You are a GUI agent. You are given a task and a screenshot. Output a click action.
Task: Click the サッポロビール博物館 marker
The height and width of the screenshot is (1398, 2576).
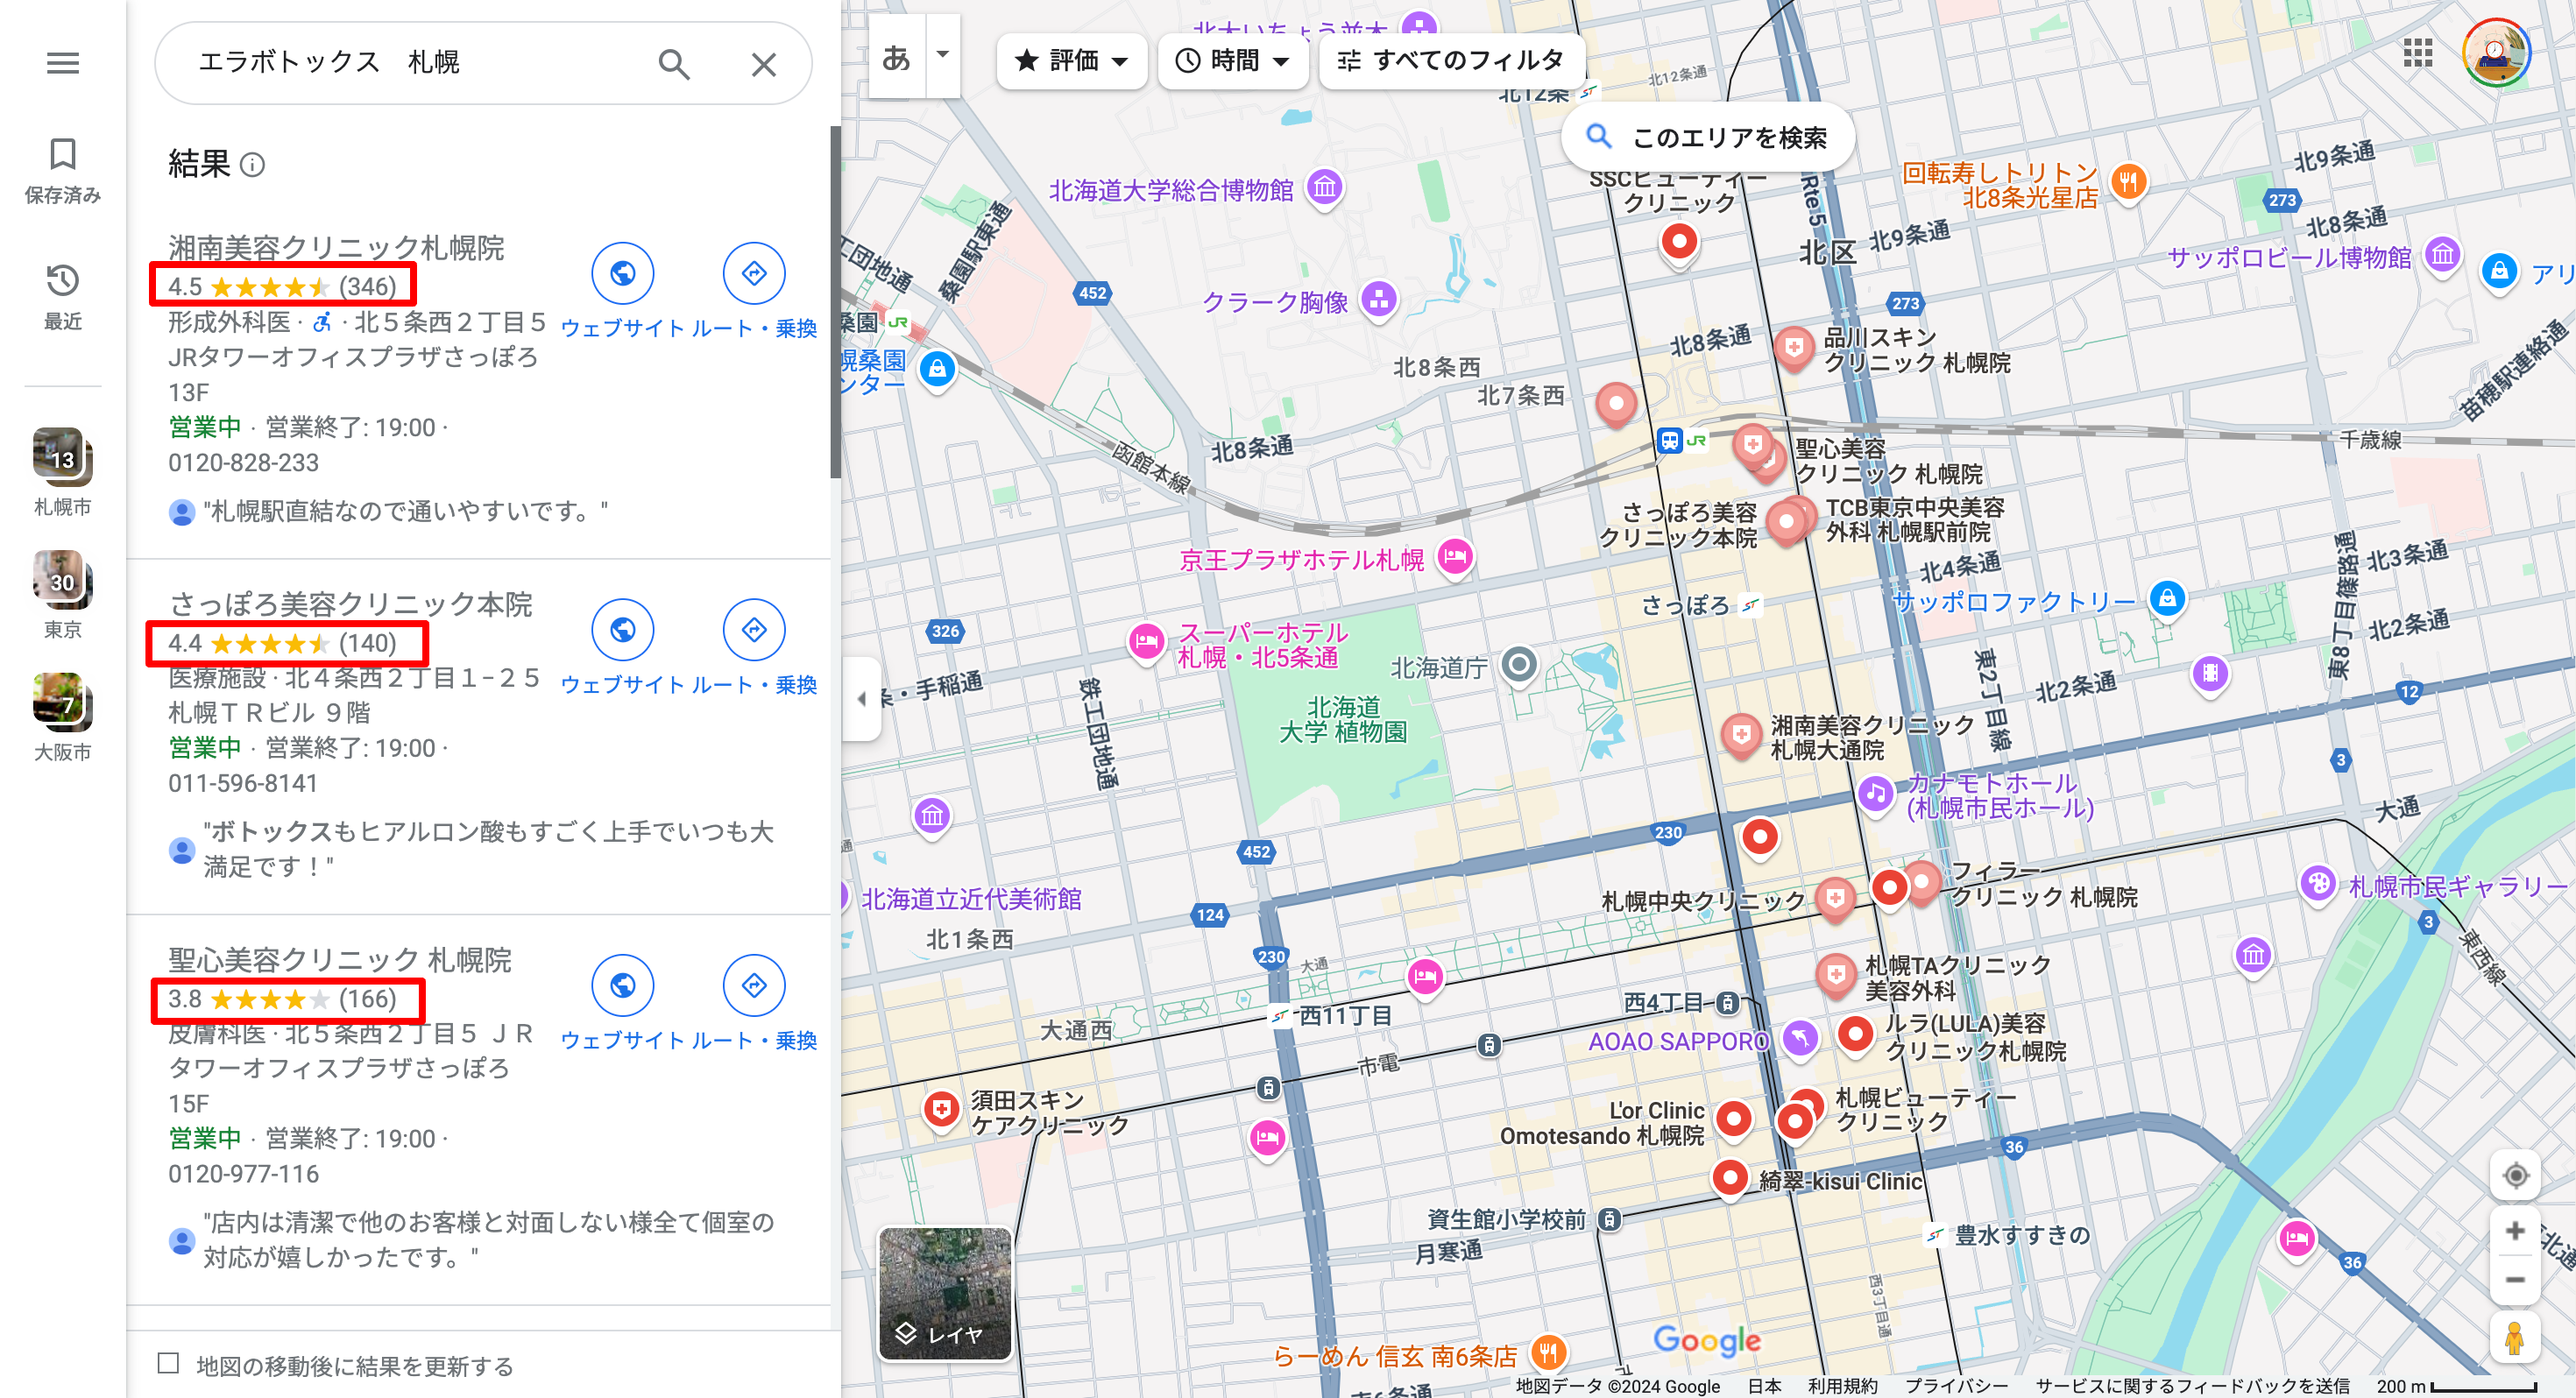(x=2443, y=255)
